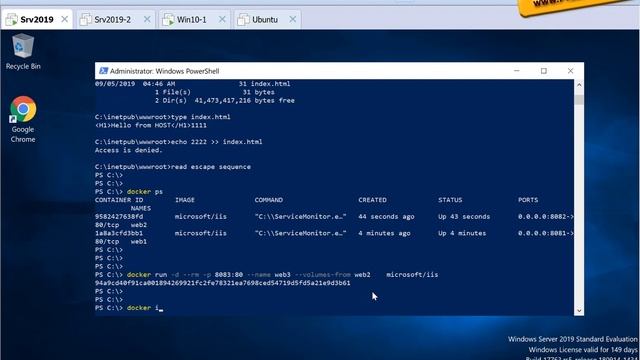
Task: Close the Ubuntu tab
Action: [293, 19]
